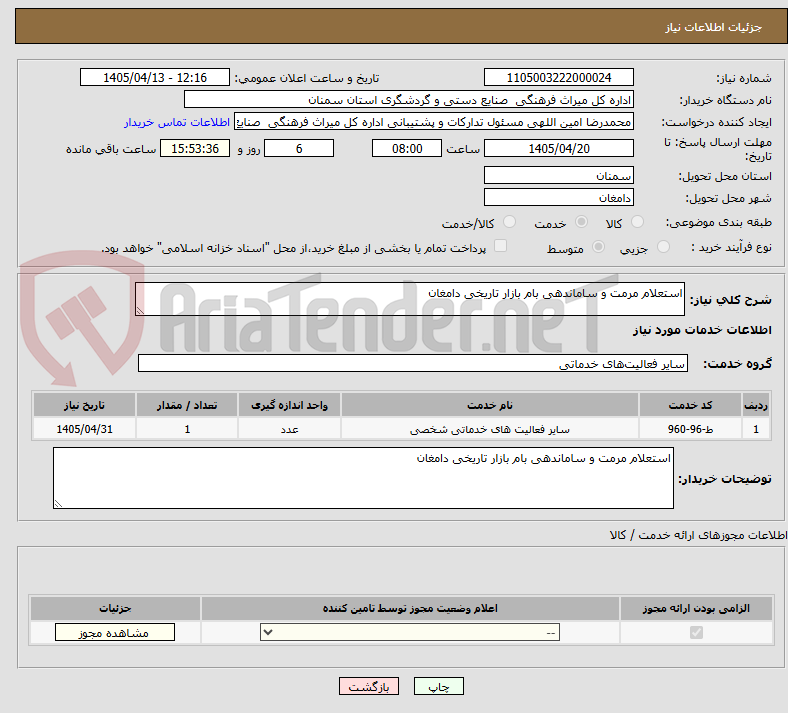This screenshot has height=713, width=788.
Task: Click the تاریخ نیاز column header
Action: 84,405
